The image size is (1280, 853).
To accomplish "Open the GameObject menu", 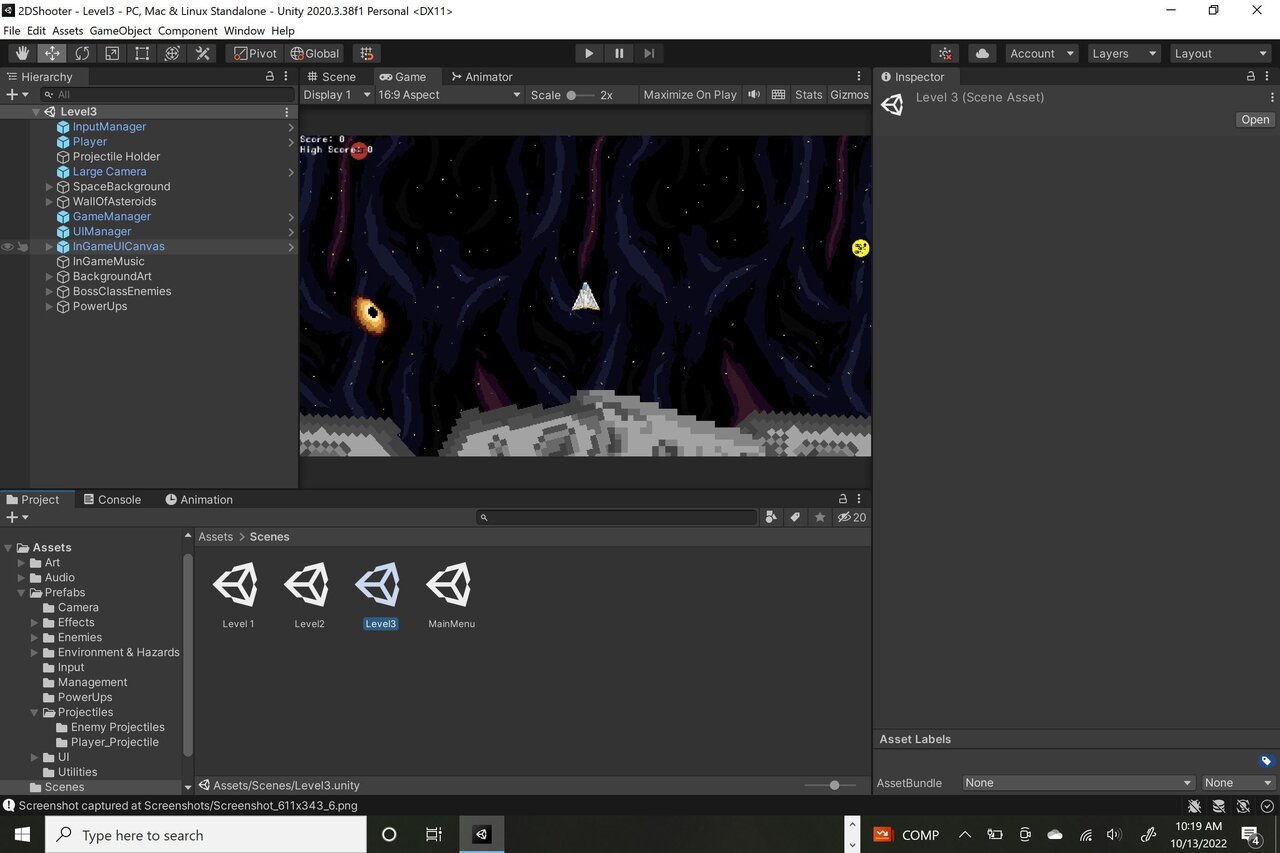I will click(x=121, y=31).
